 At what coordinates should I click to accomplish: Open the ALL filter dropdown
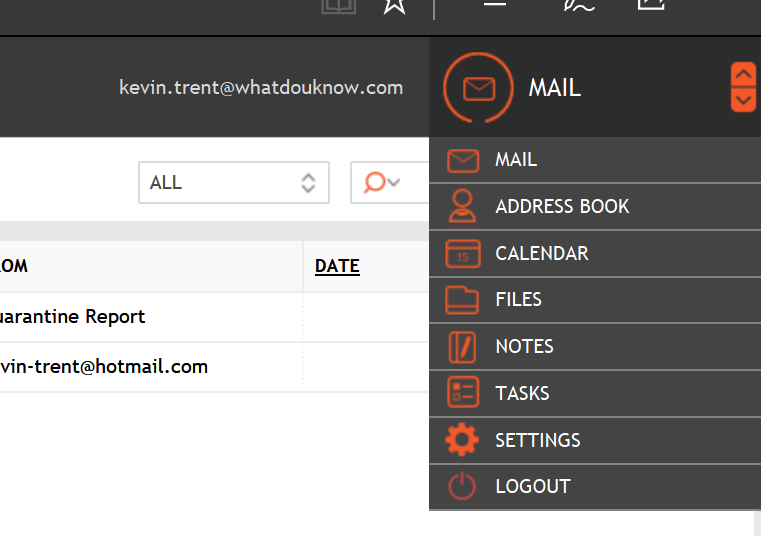click(233, 183)
